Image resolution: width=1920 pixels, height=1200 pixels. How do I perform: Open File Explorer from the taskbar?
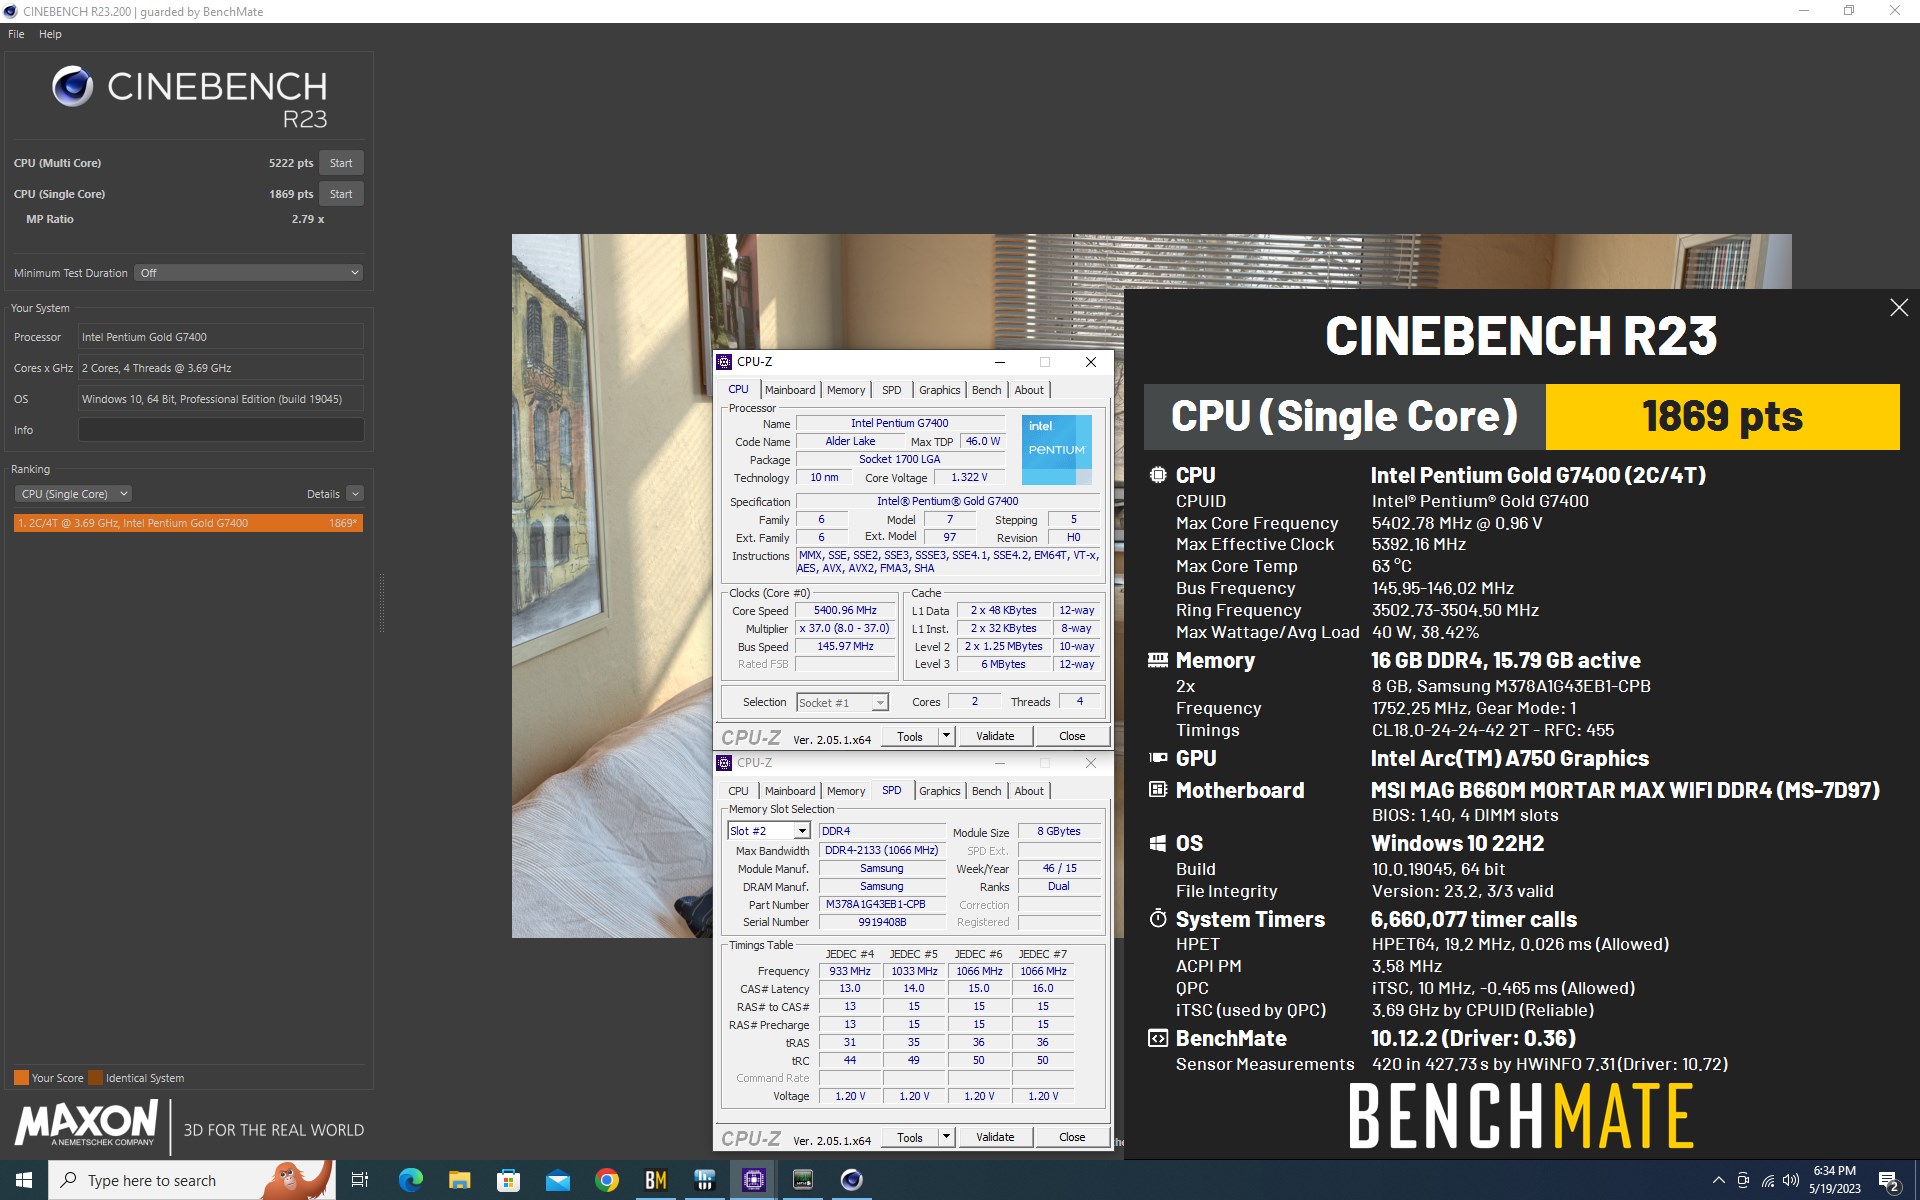460,1180
